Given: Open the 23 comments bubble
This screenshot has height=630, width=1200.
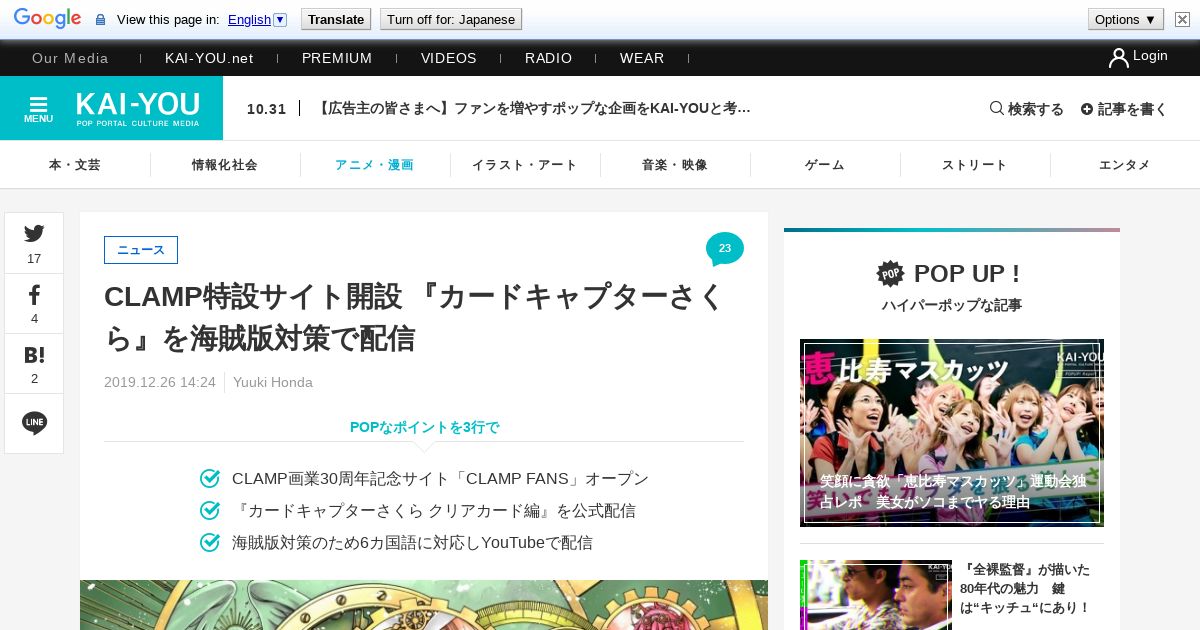Looking at the screenshot, I should coord(724,249).
